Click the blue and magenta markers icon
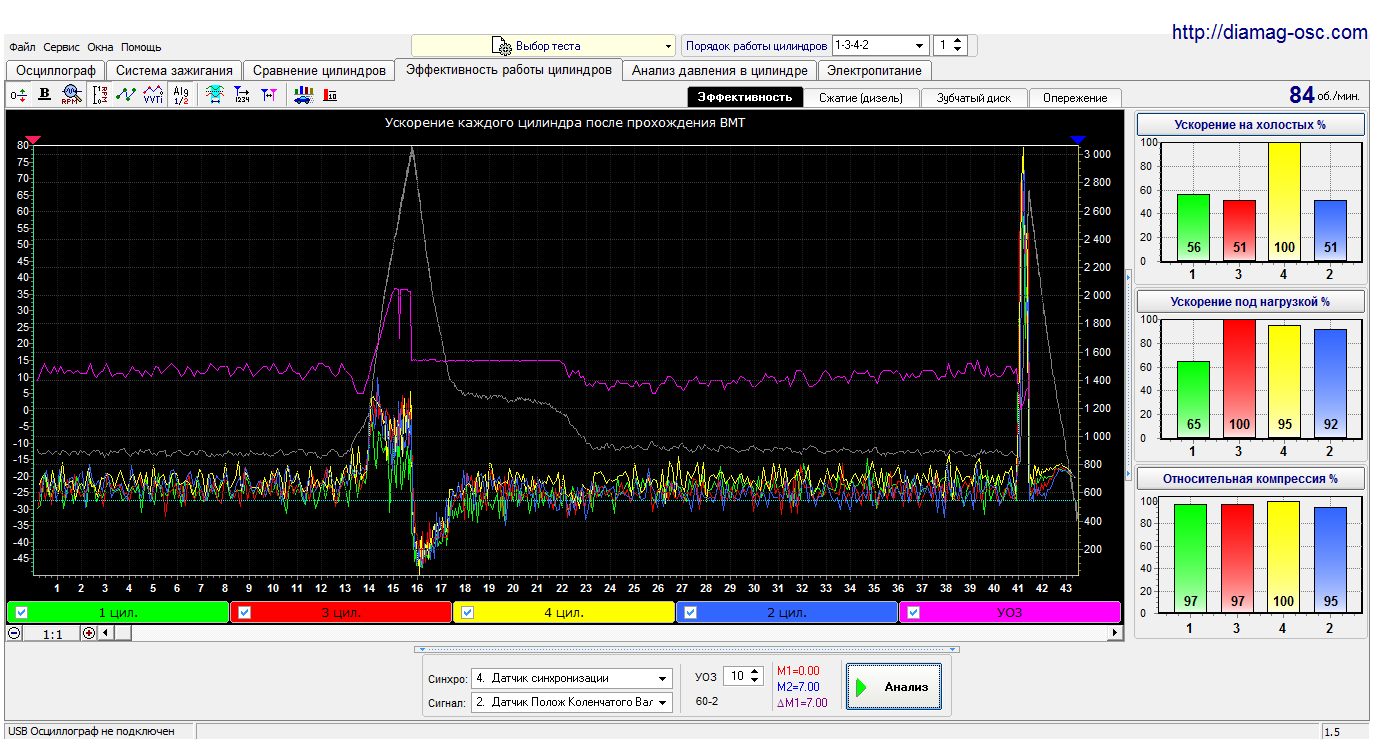Image resolution: width=1382 pixels, height=744 pixels. 268,95
